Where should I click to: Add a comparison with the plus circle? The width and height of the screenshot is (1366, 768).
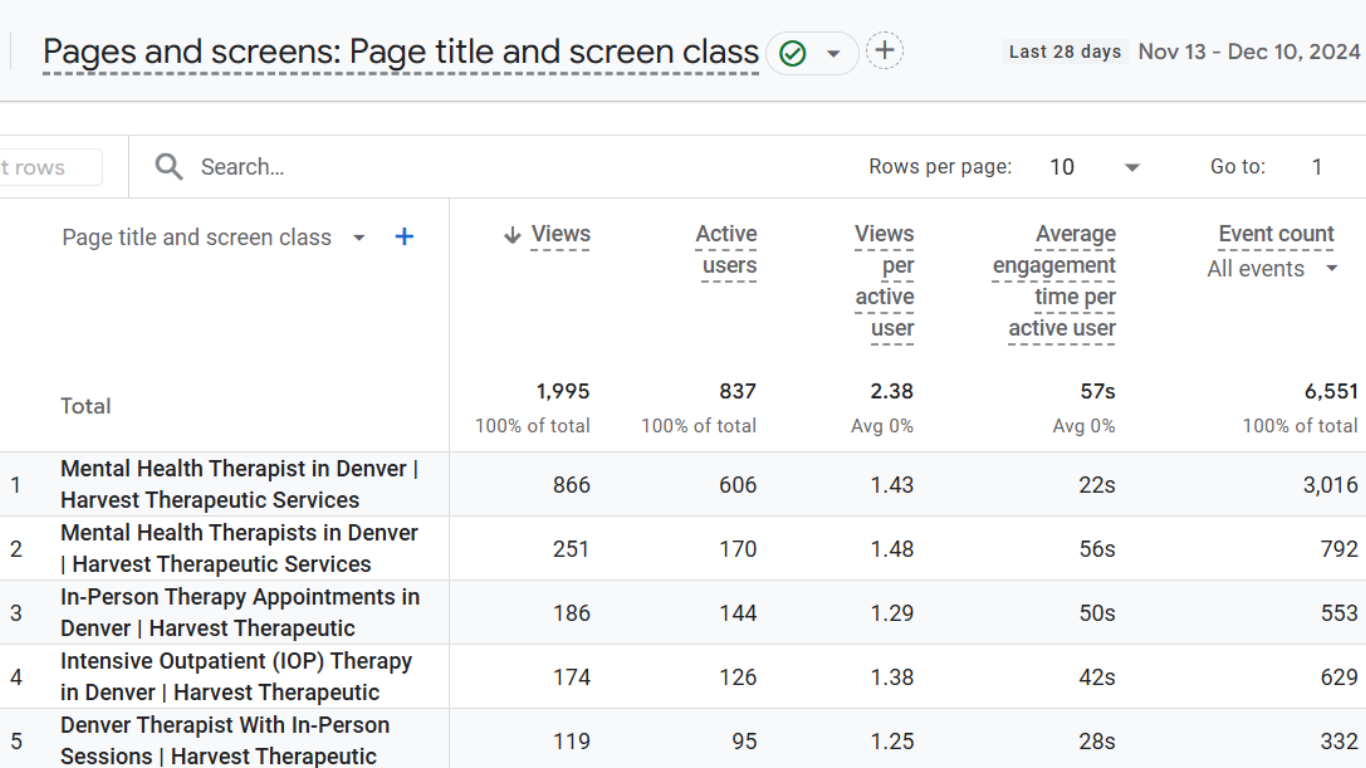tap(884, 51)
